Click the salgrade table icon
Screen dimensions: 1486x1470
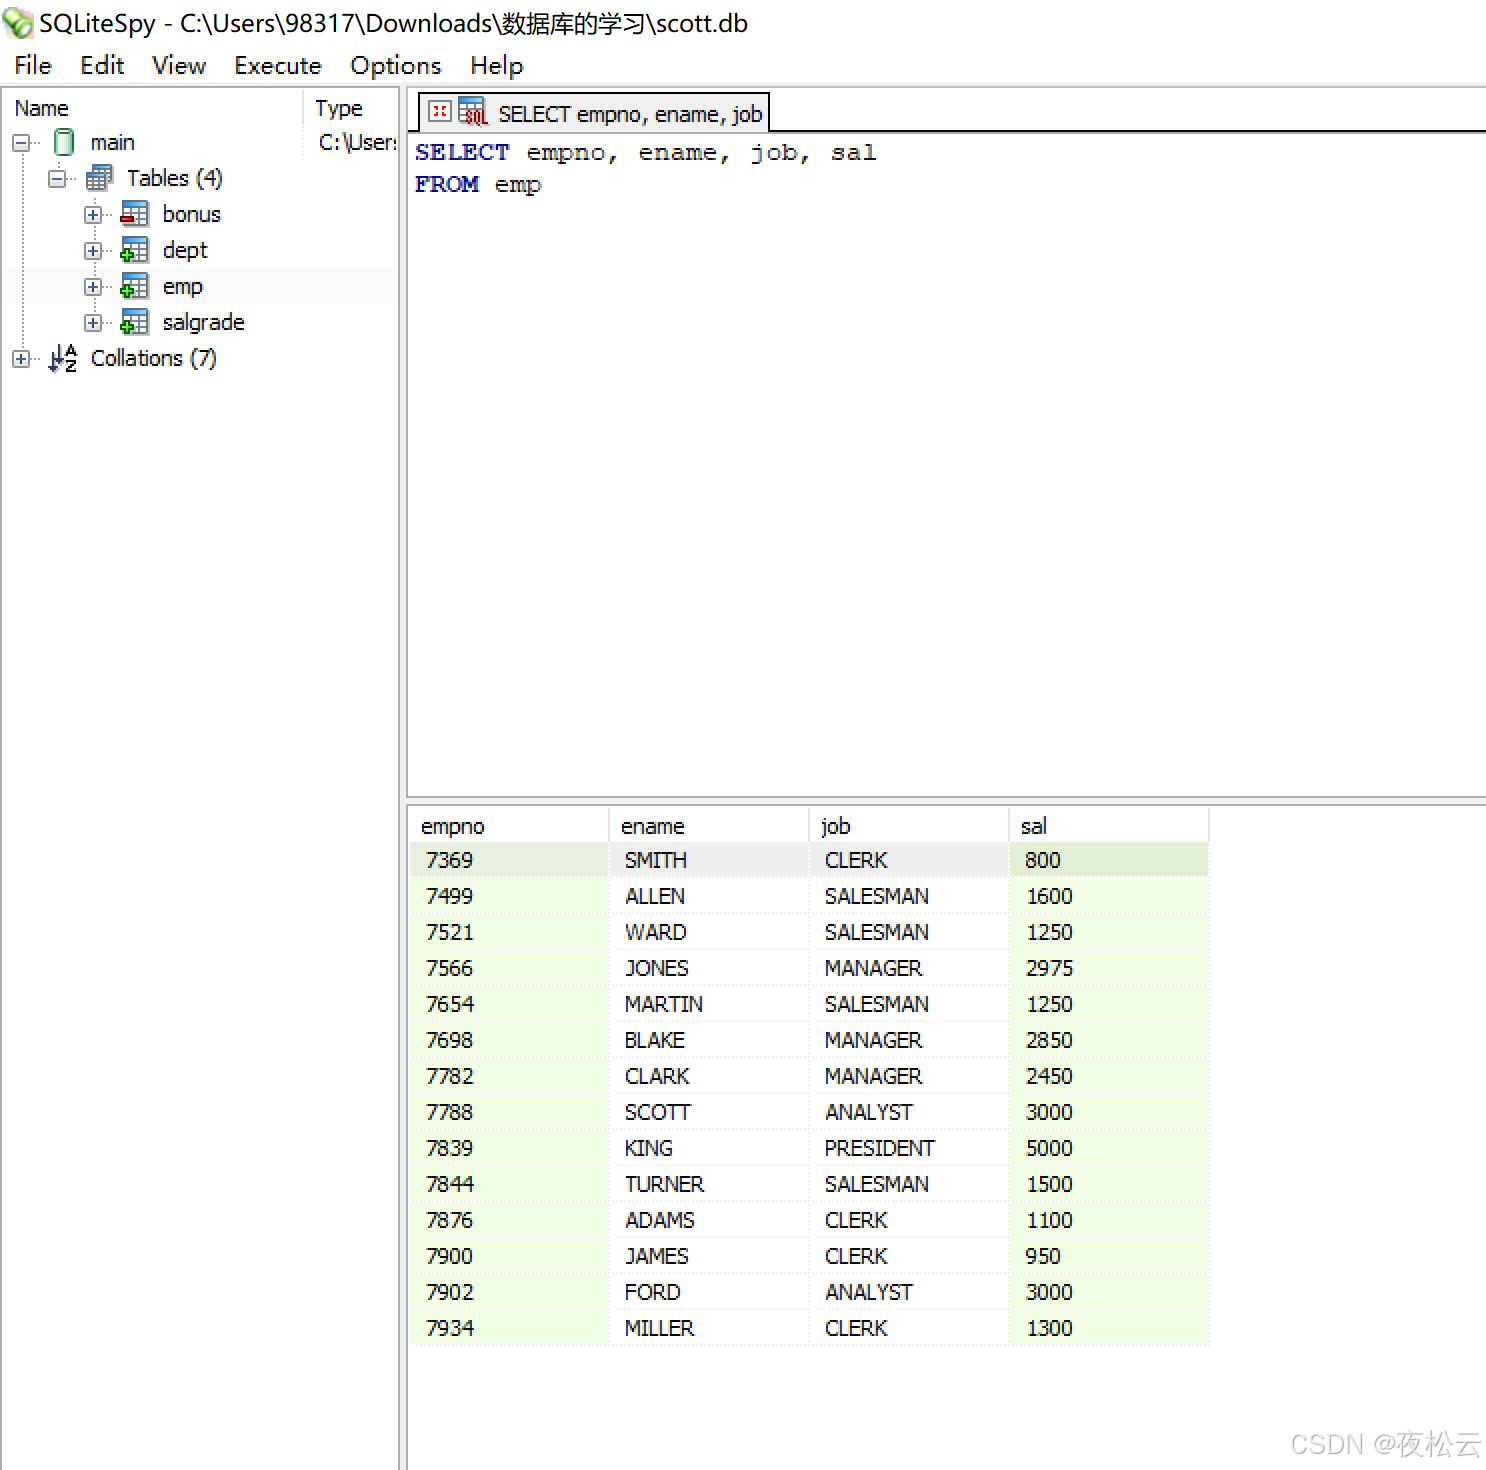133,321
